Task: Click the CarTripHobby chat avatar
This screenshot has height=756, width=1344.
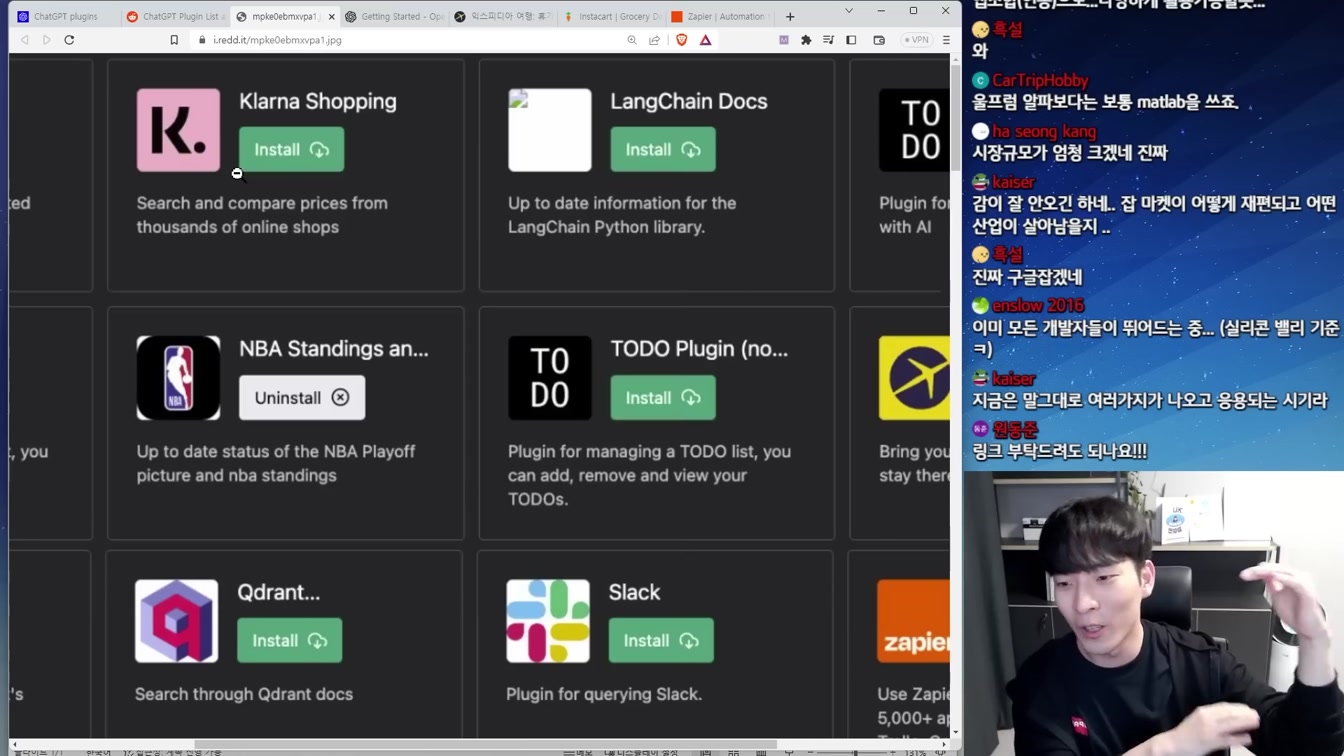Action: click(980, 80)
